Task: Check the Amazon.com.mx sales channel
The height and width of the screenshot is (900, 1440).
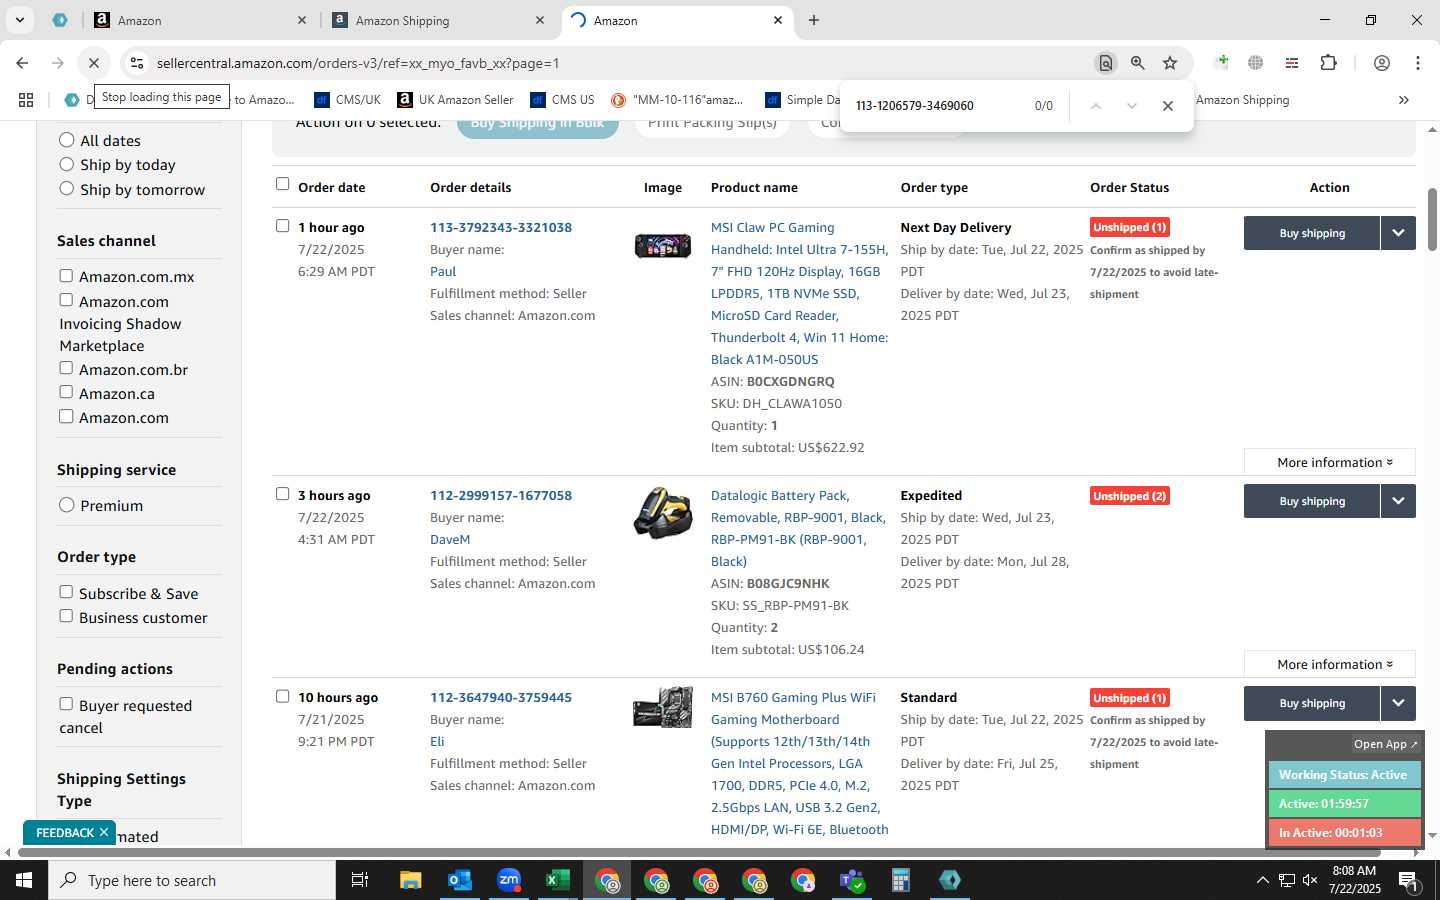Action: [66, 276]
